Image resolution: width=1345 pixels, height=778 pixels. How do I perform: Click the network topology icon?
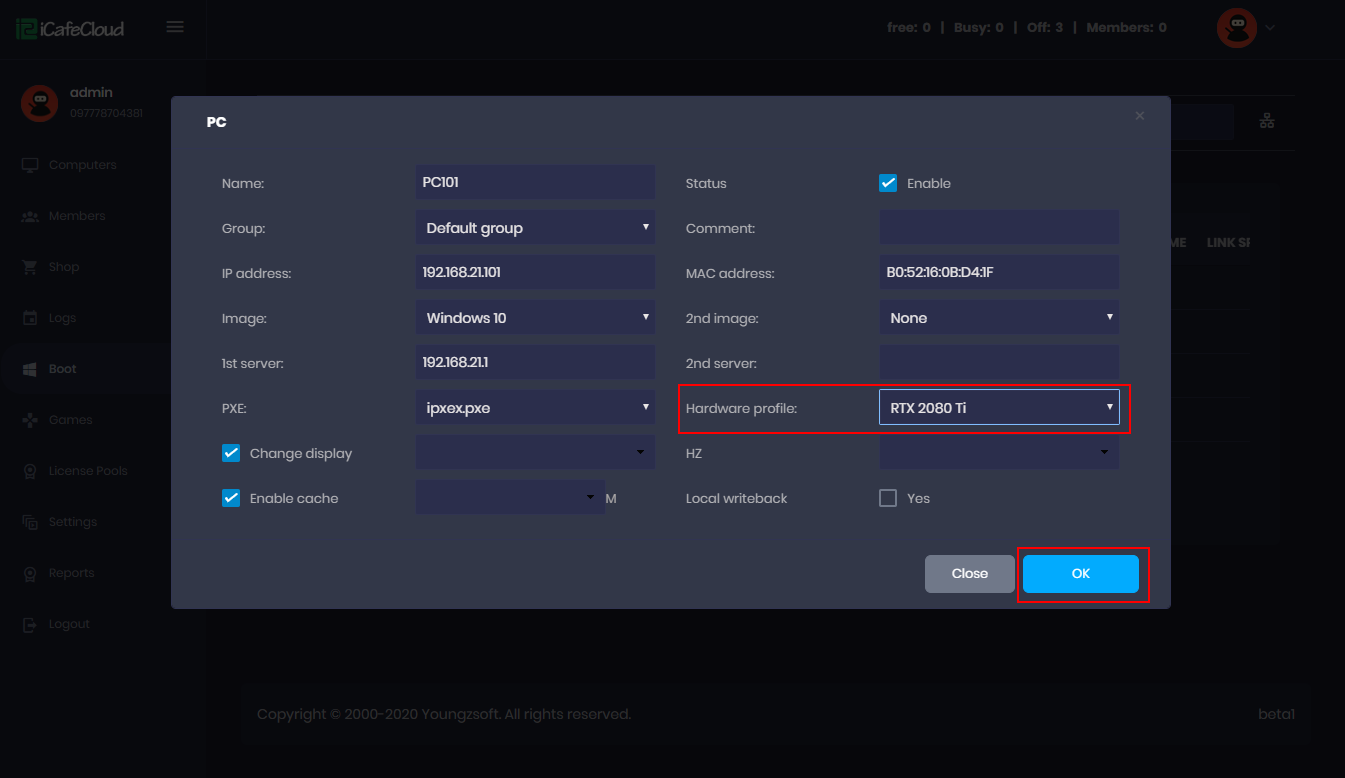coord(1267,121)
